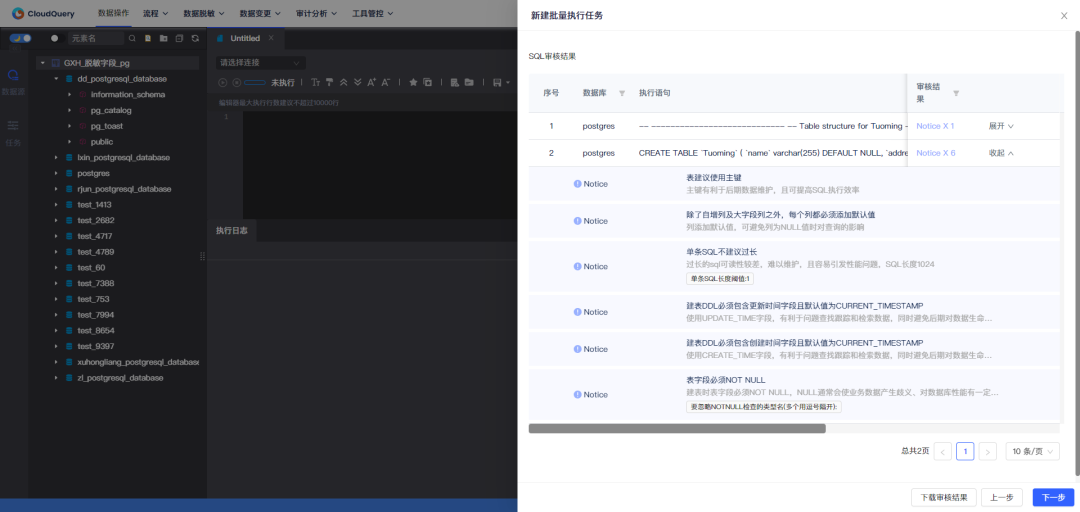Click the text format (Tт) icon
The width and height of the screenshot is (1080, 512).
coord(315,82)
